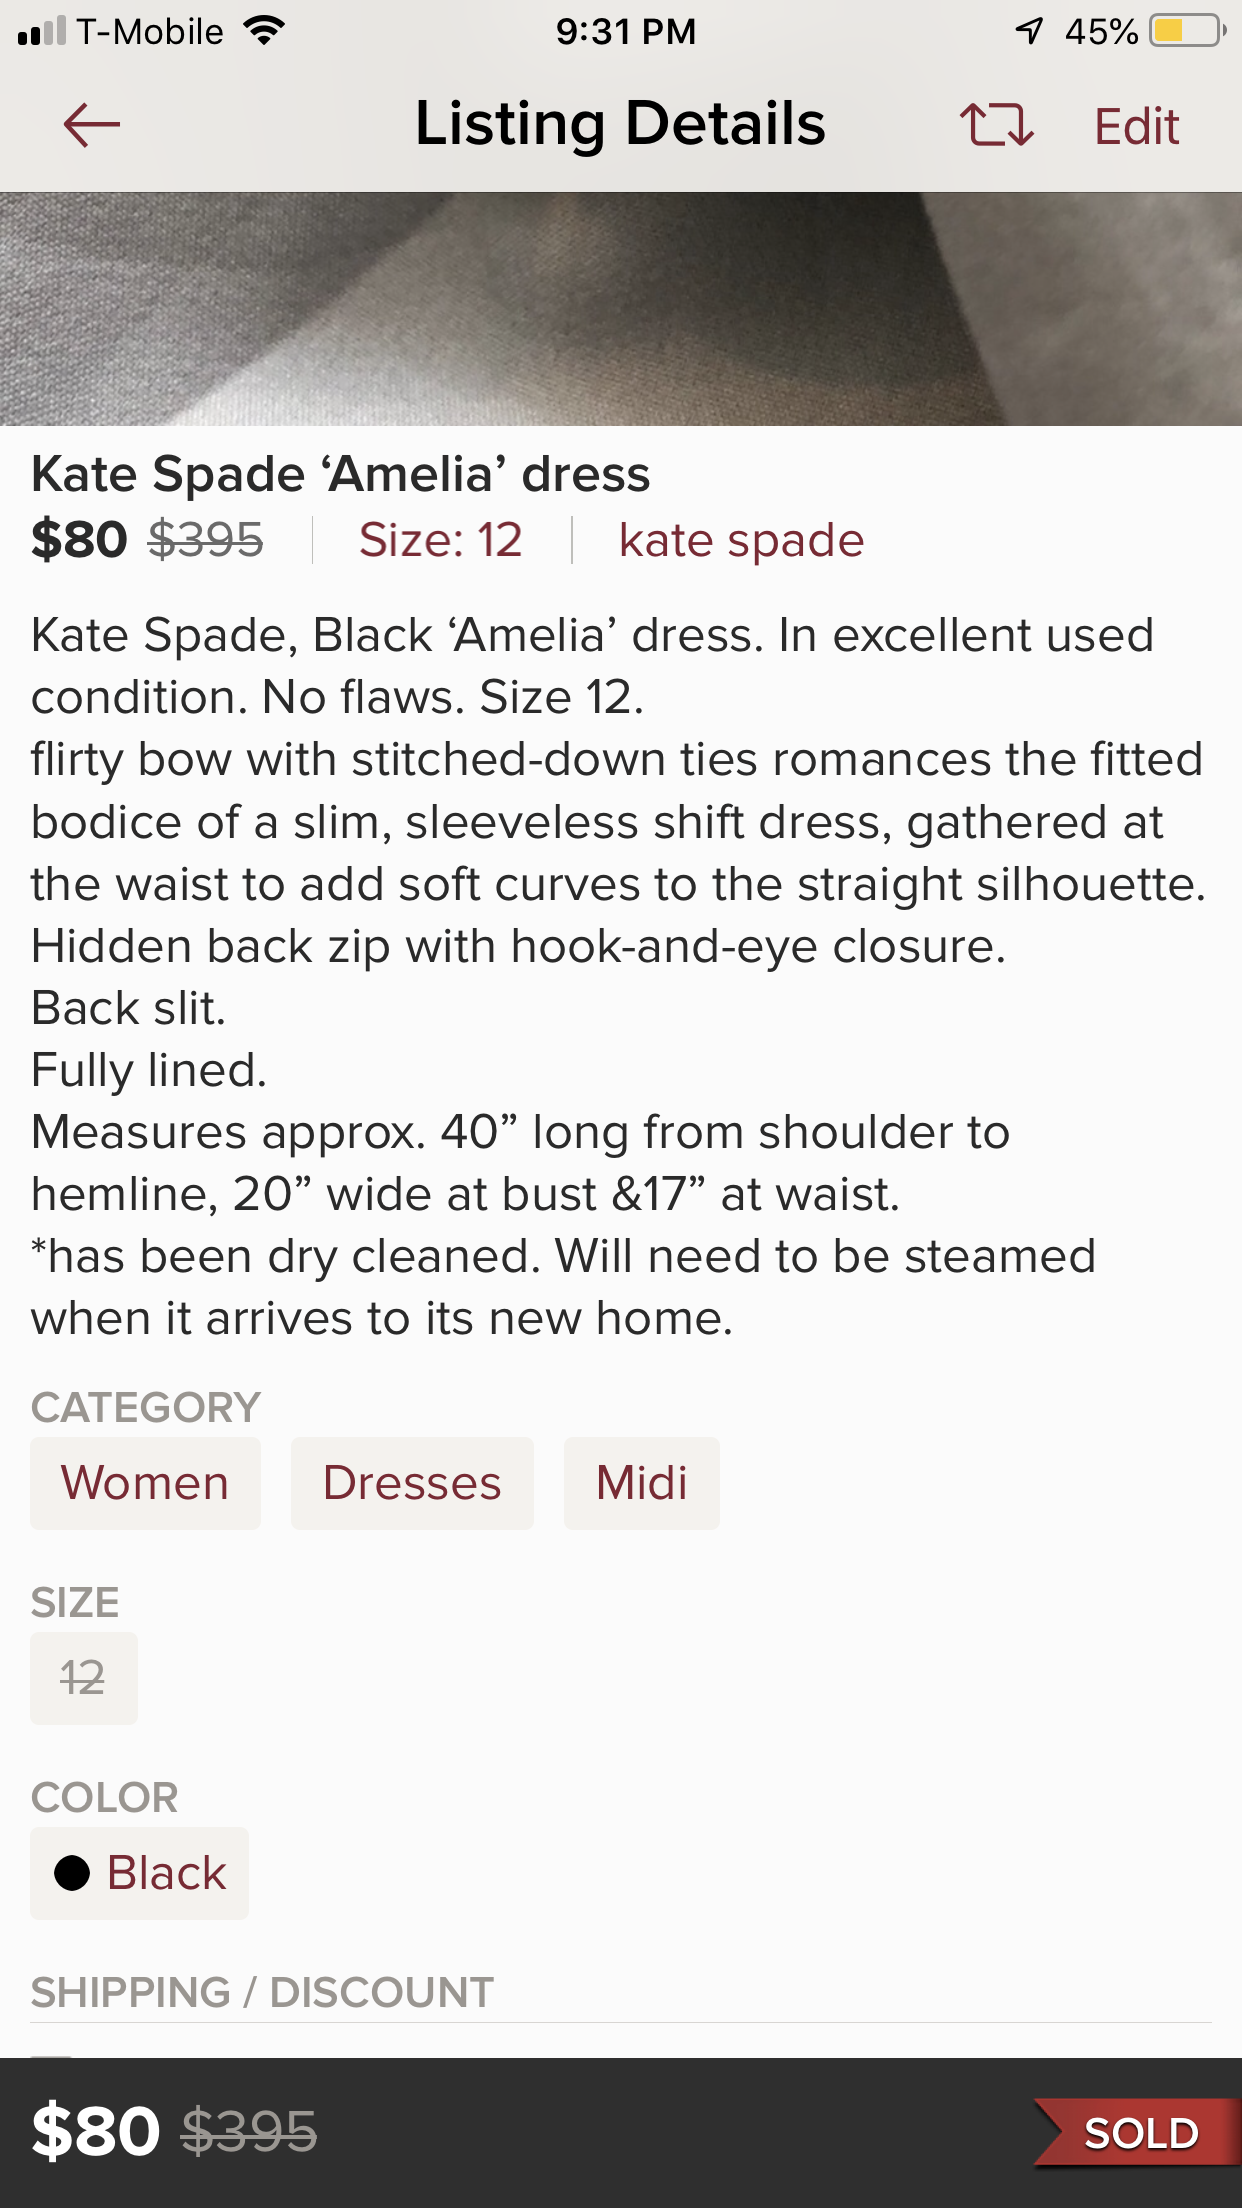Tap the battery status icon

tap(1187, 31)
